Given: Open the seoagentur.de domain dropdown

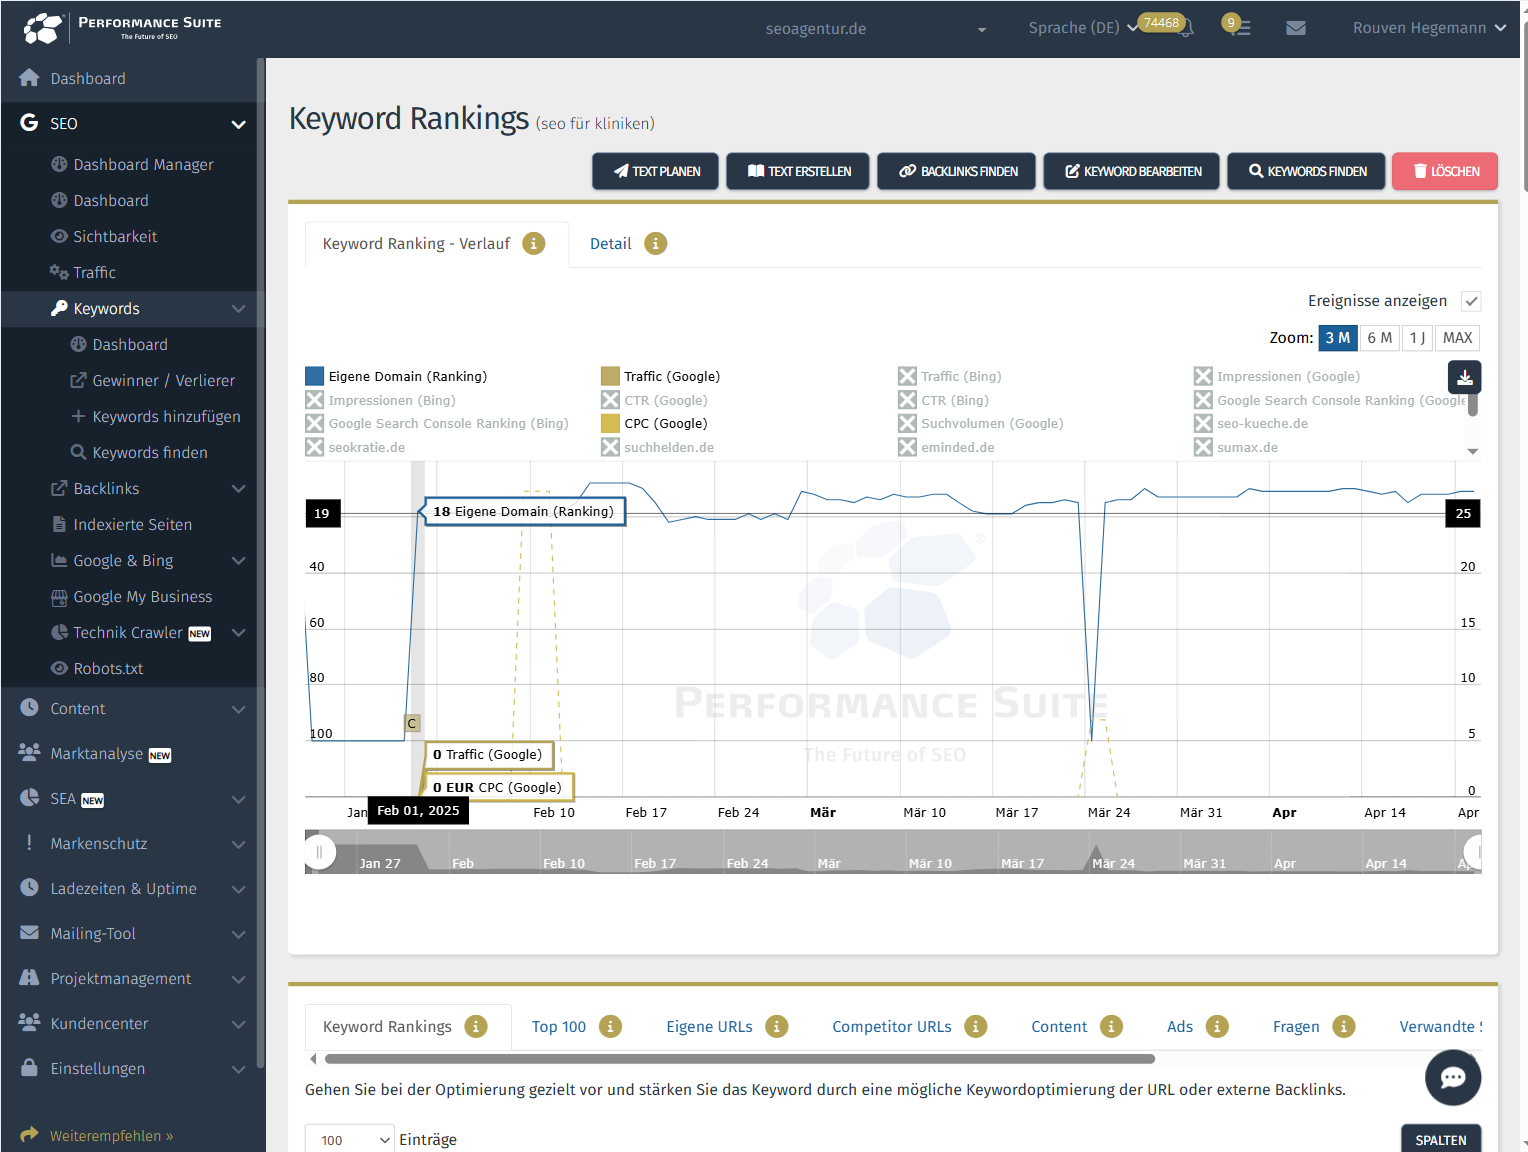Looking at the screenshot, I should [x=877, y=29].
